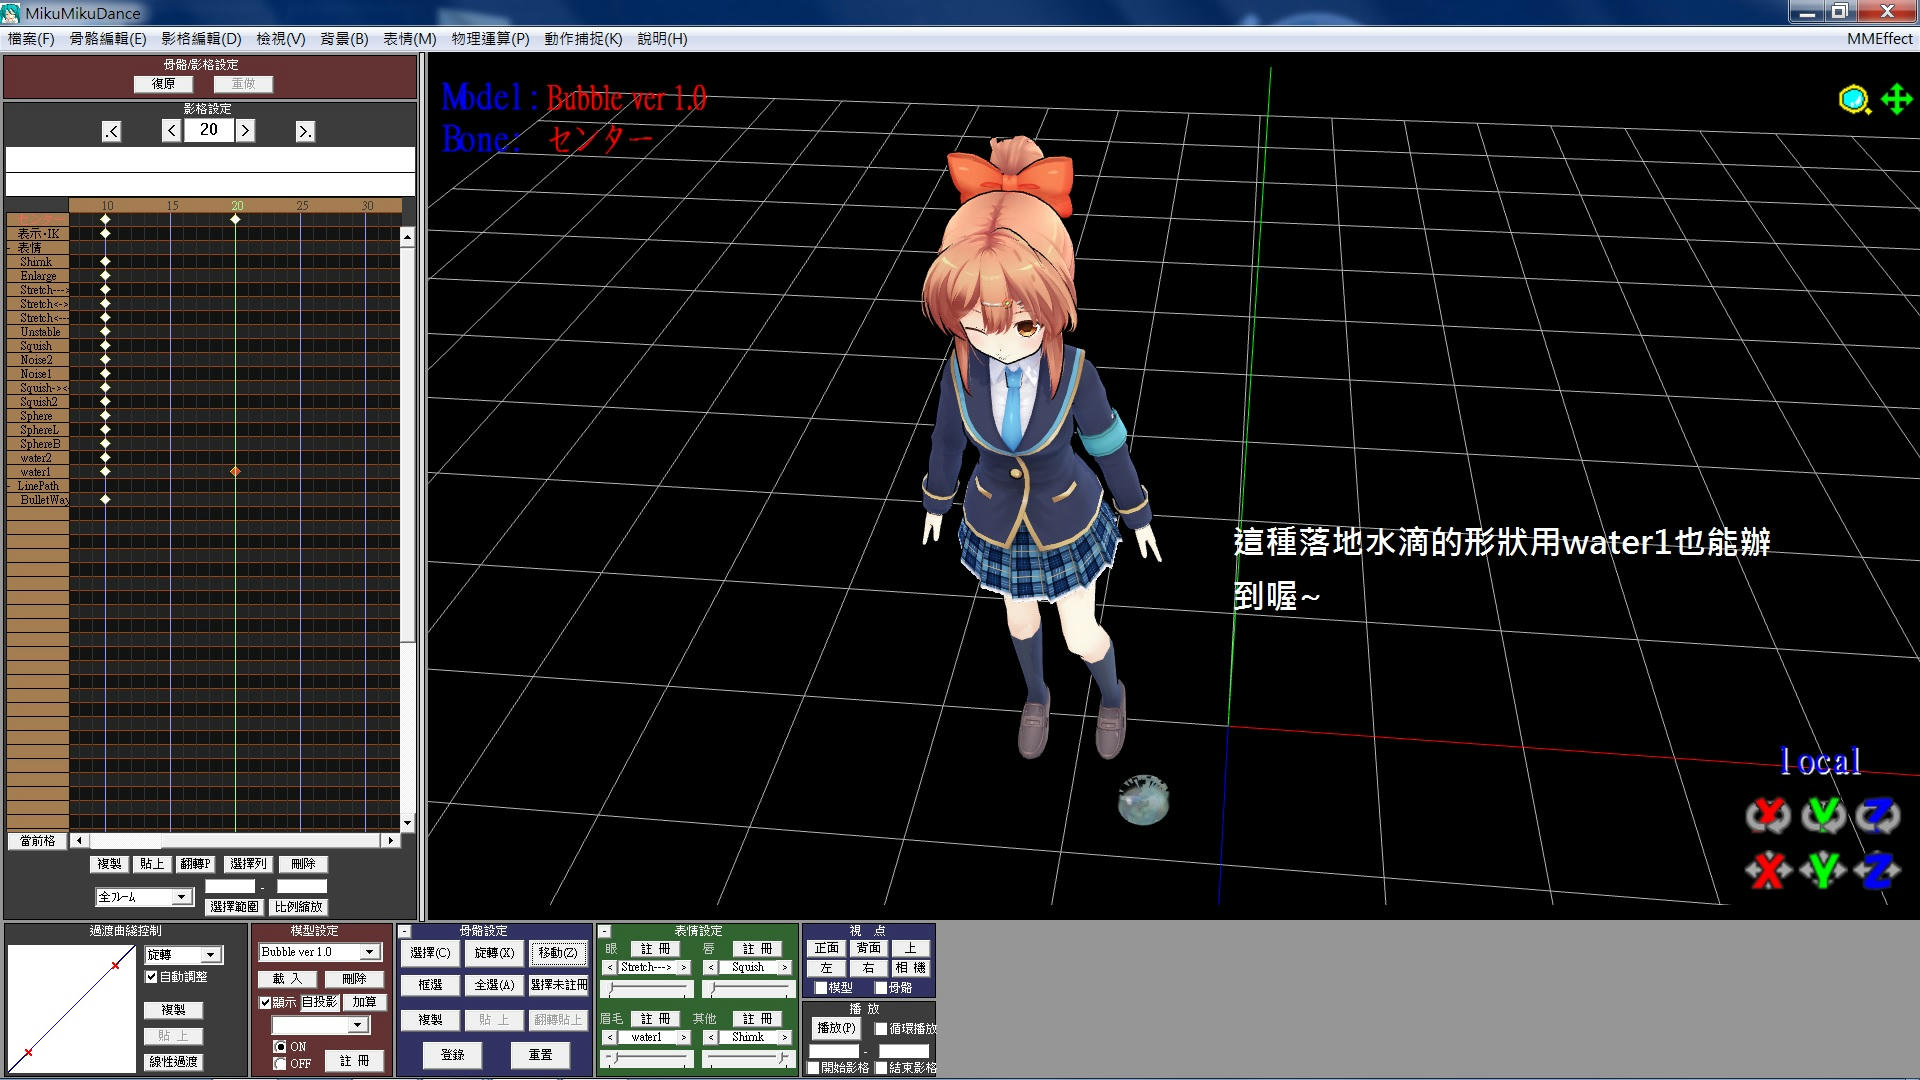Click the blue Z-axis rotate icon

tap(1878, 815)
